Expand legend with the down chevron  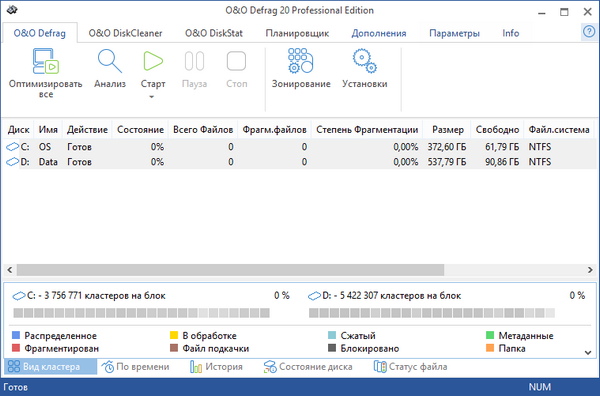[588, 352]
